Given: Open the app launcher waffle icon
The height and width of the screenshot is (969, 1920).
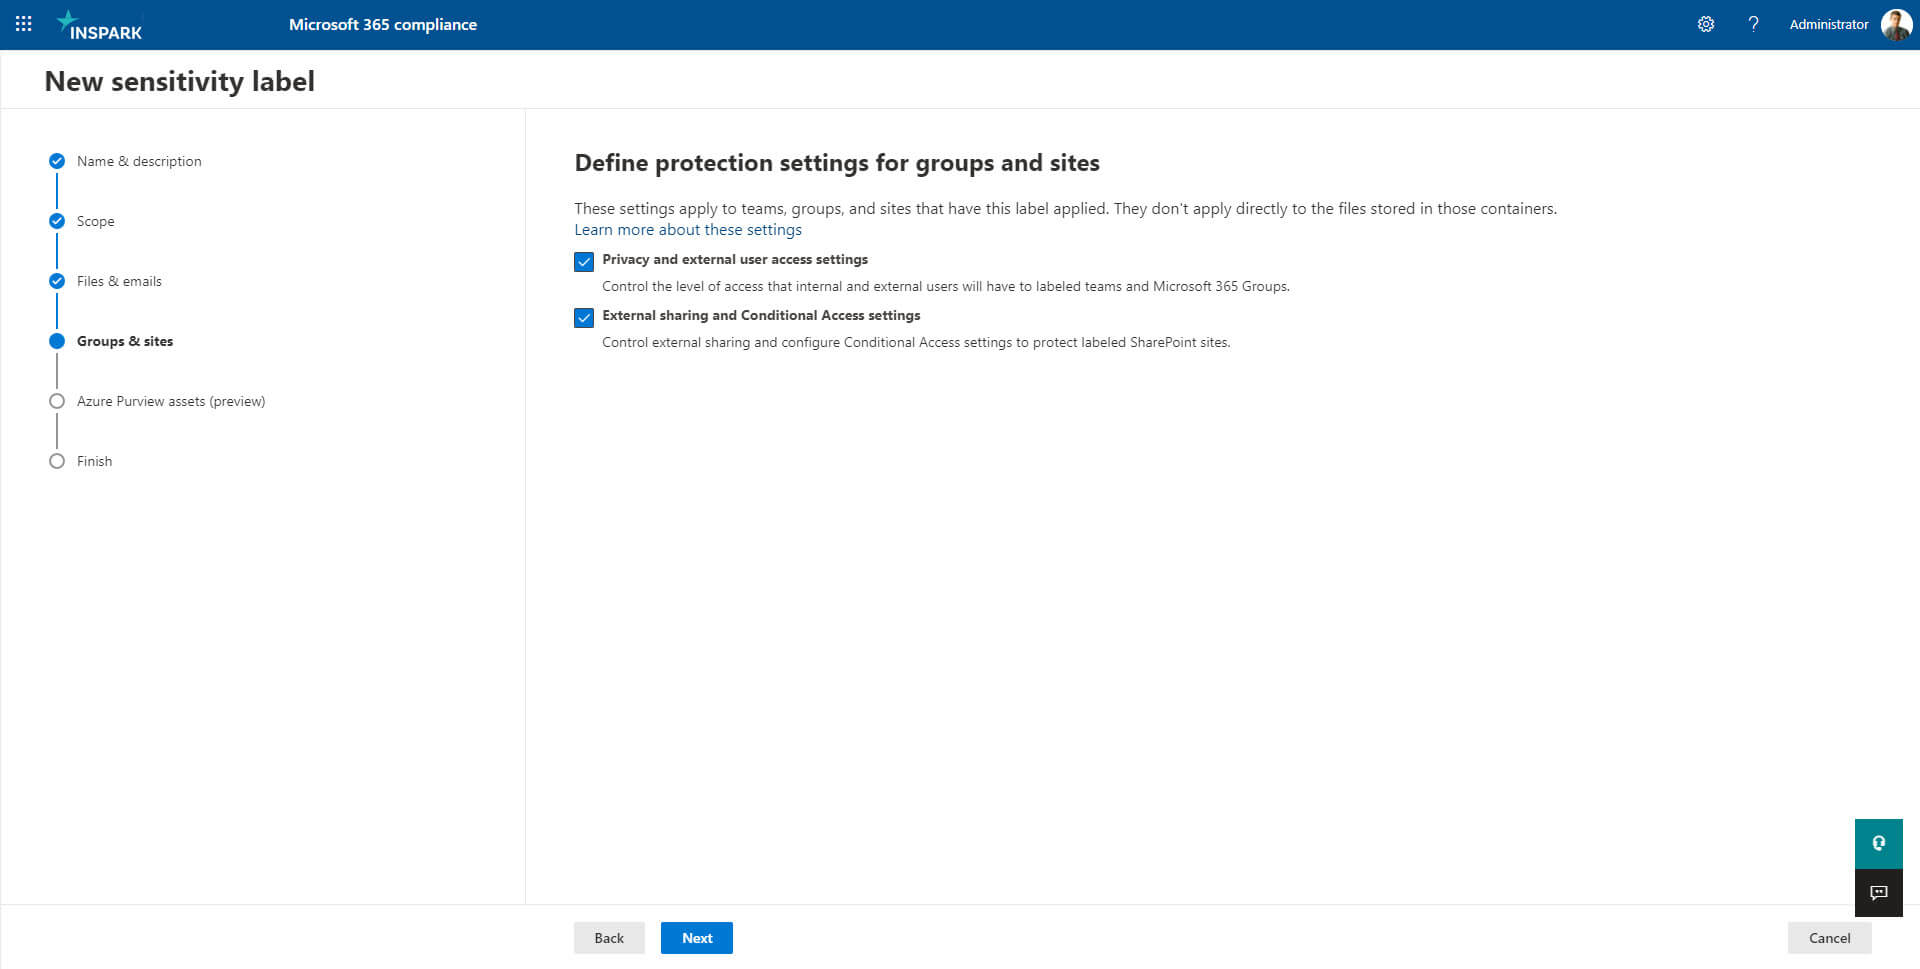Looking at the screenshot, I should [x=24, y=24].
